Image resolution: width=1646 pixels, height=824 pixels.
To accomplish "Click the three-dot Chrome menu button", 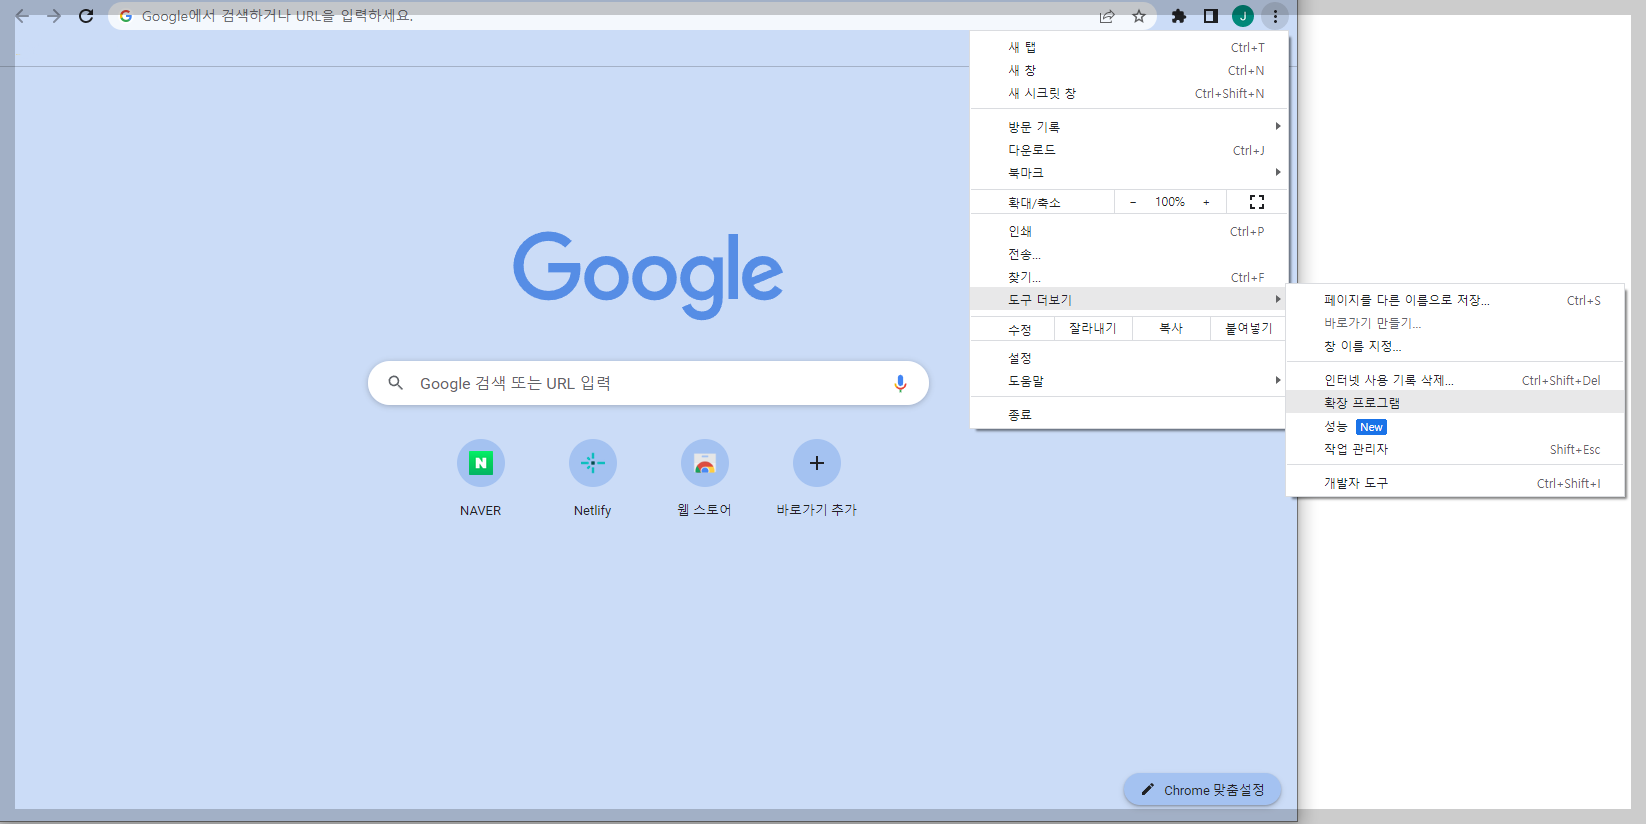I will pyautogui.click(x=1275, y=16).
